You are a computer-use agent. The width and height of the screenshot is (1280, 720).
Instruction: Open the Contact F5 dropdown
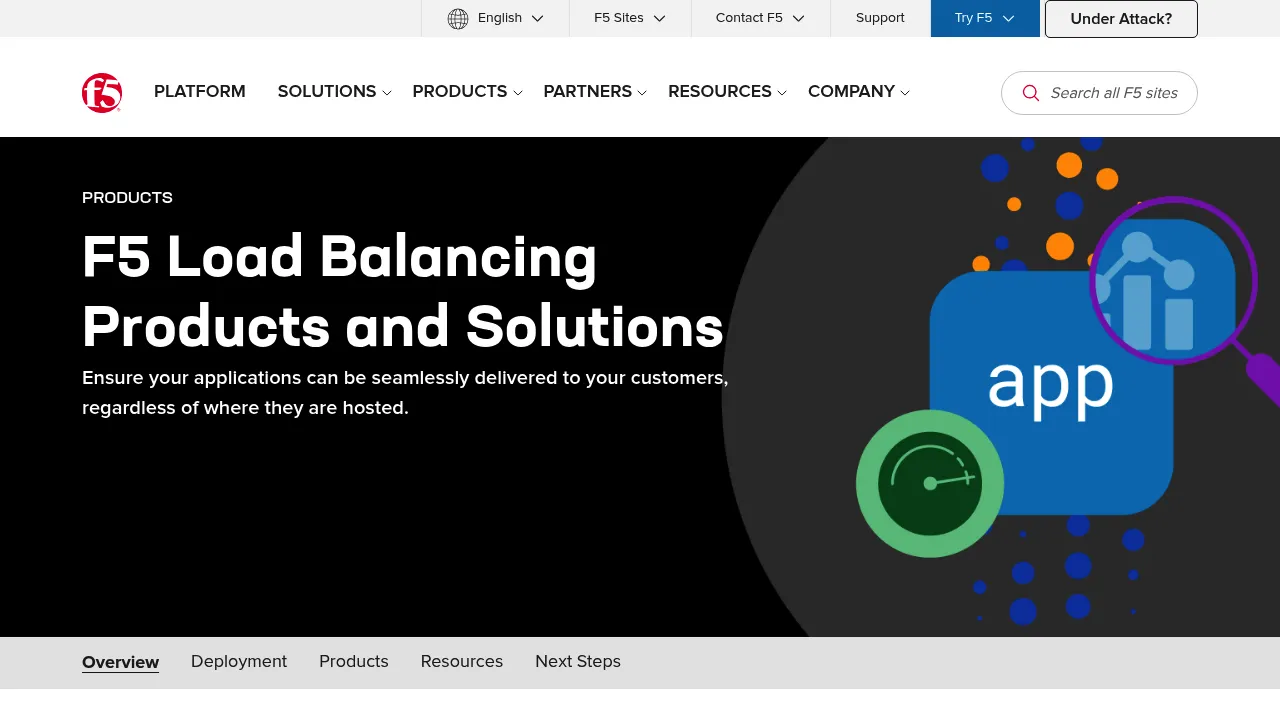760,18
